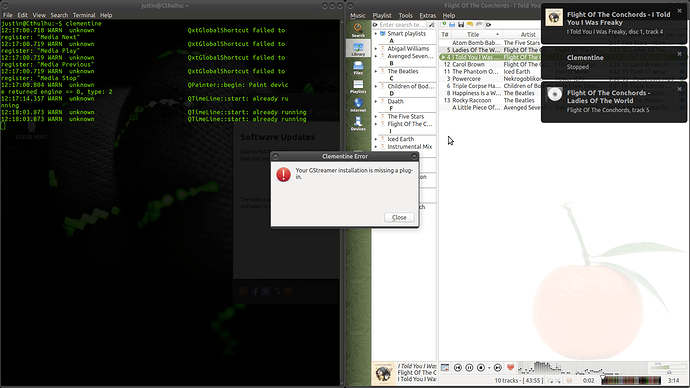The height and width of the screenshot is (388, 690).
Task: Close the Clementine Error dialog
Action: [399, 217]
